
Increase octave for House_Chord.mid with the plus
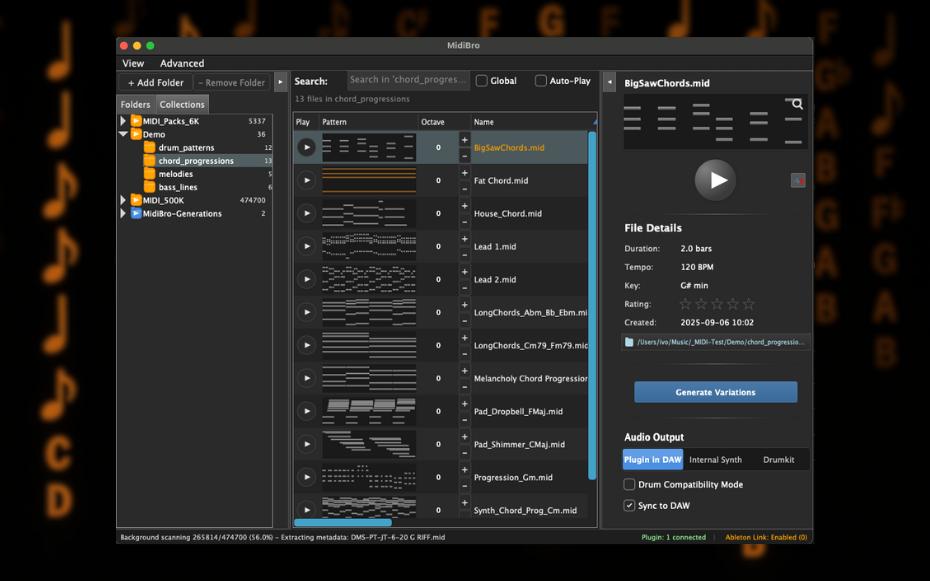[x=463, y=207]
